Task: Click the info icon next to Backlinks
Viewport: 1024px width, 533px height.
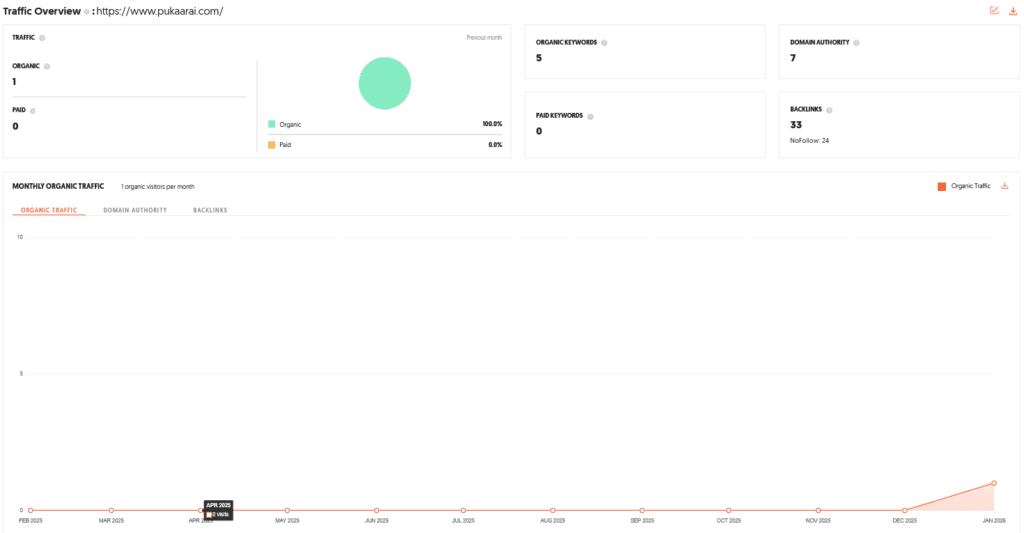Action: coord(828,109)
